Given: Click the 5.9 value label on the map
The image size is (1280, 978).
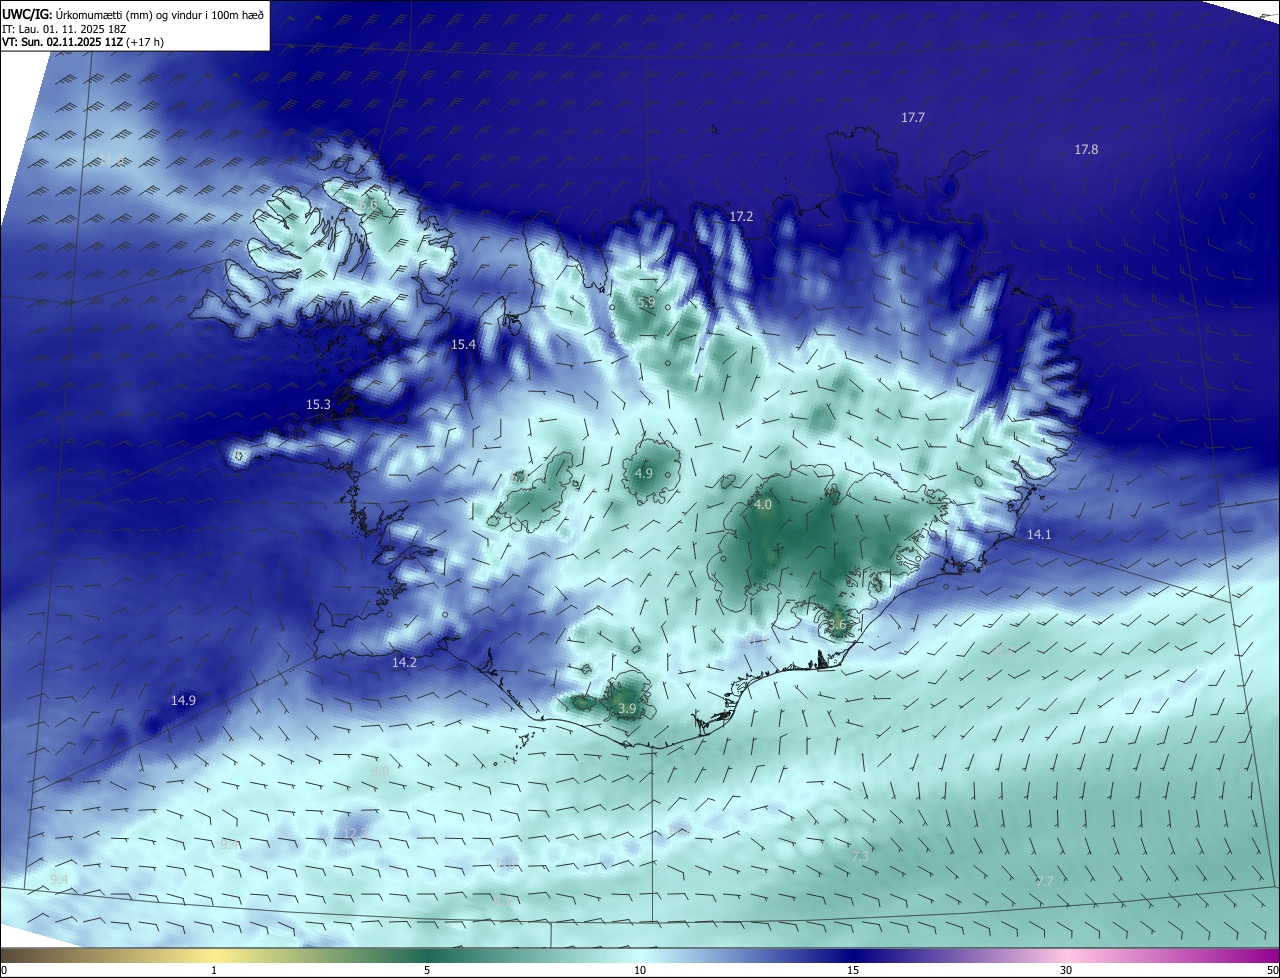Looking at the screenshot, I should tap(646, 302).
